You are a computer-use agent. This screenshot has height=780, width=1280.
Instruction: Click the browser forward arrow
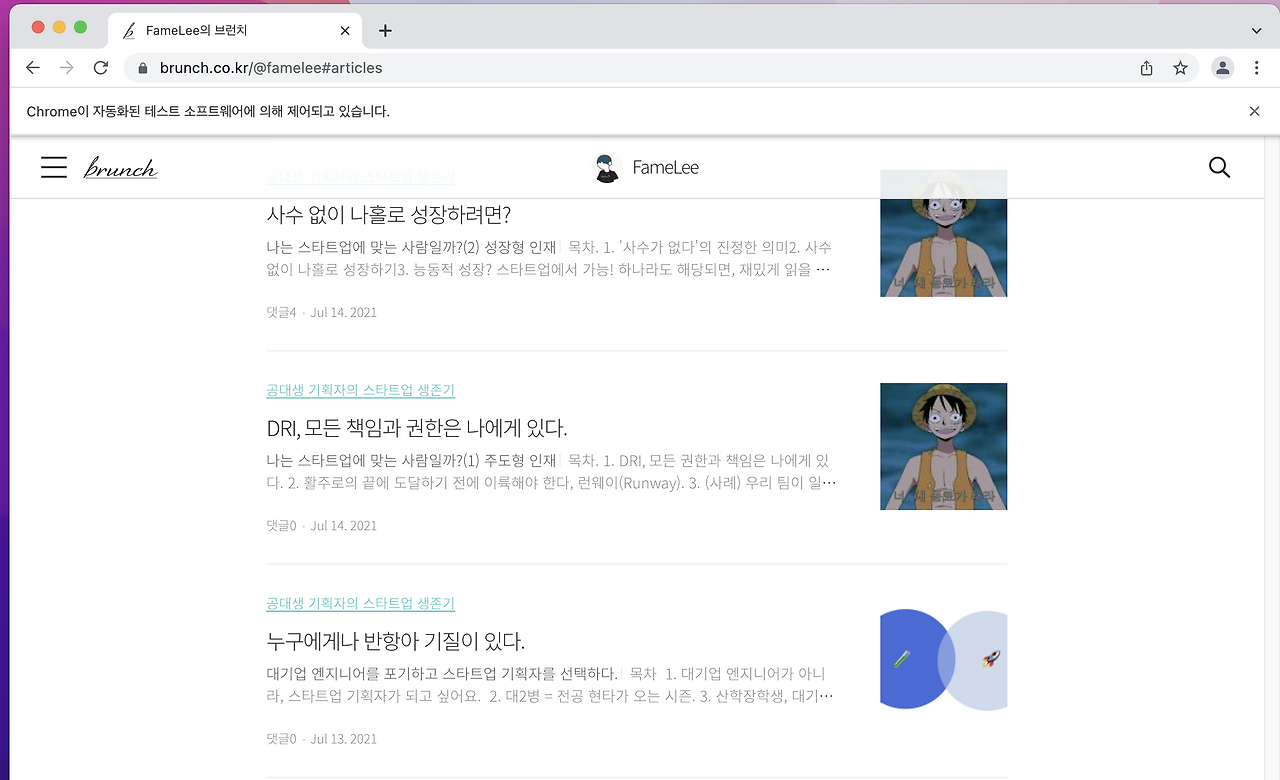pyautogui.click(x=67, y=68)
